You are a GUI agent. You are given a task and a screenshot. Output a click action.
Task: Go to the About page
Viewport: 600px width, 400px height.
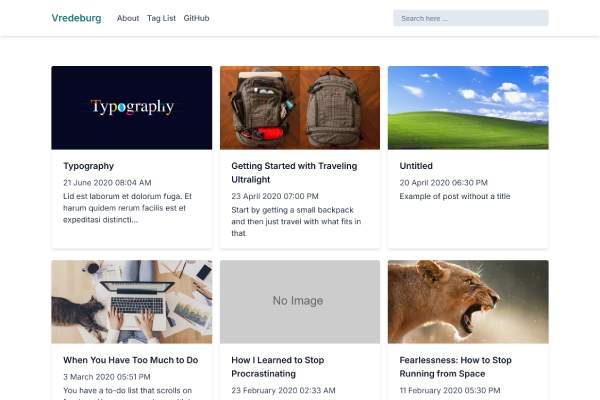[x=128, y=18]
